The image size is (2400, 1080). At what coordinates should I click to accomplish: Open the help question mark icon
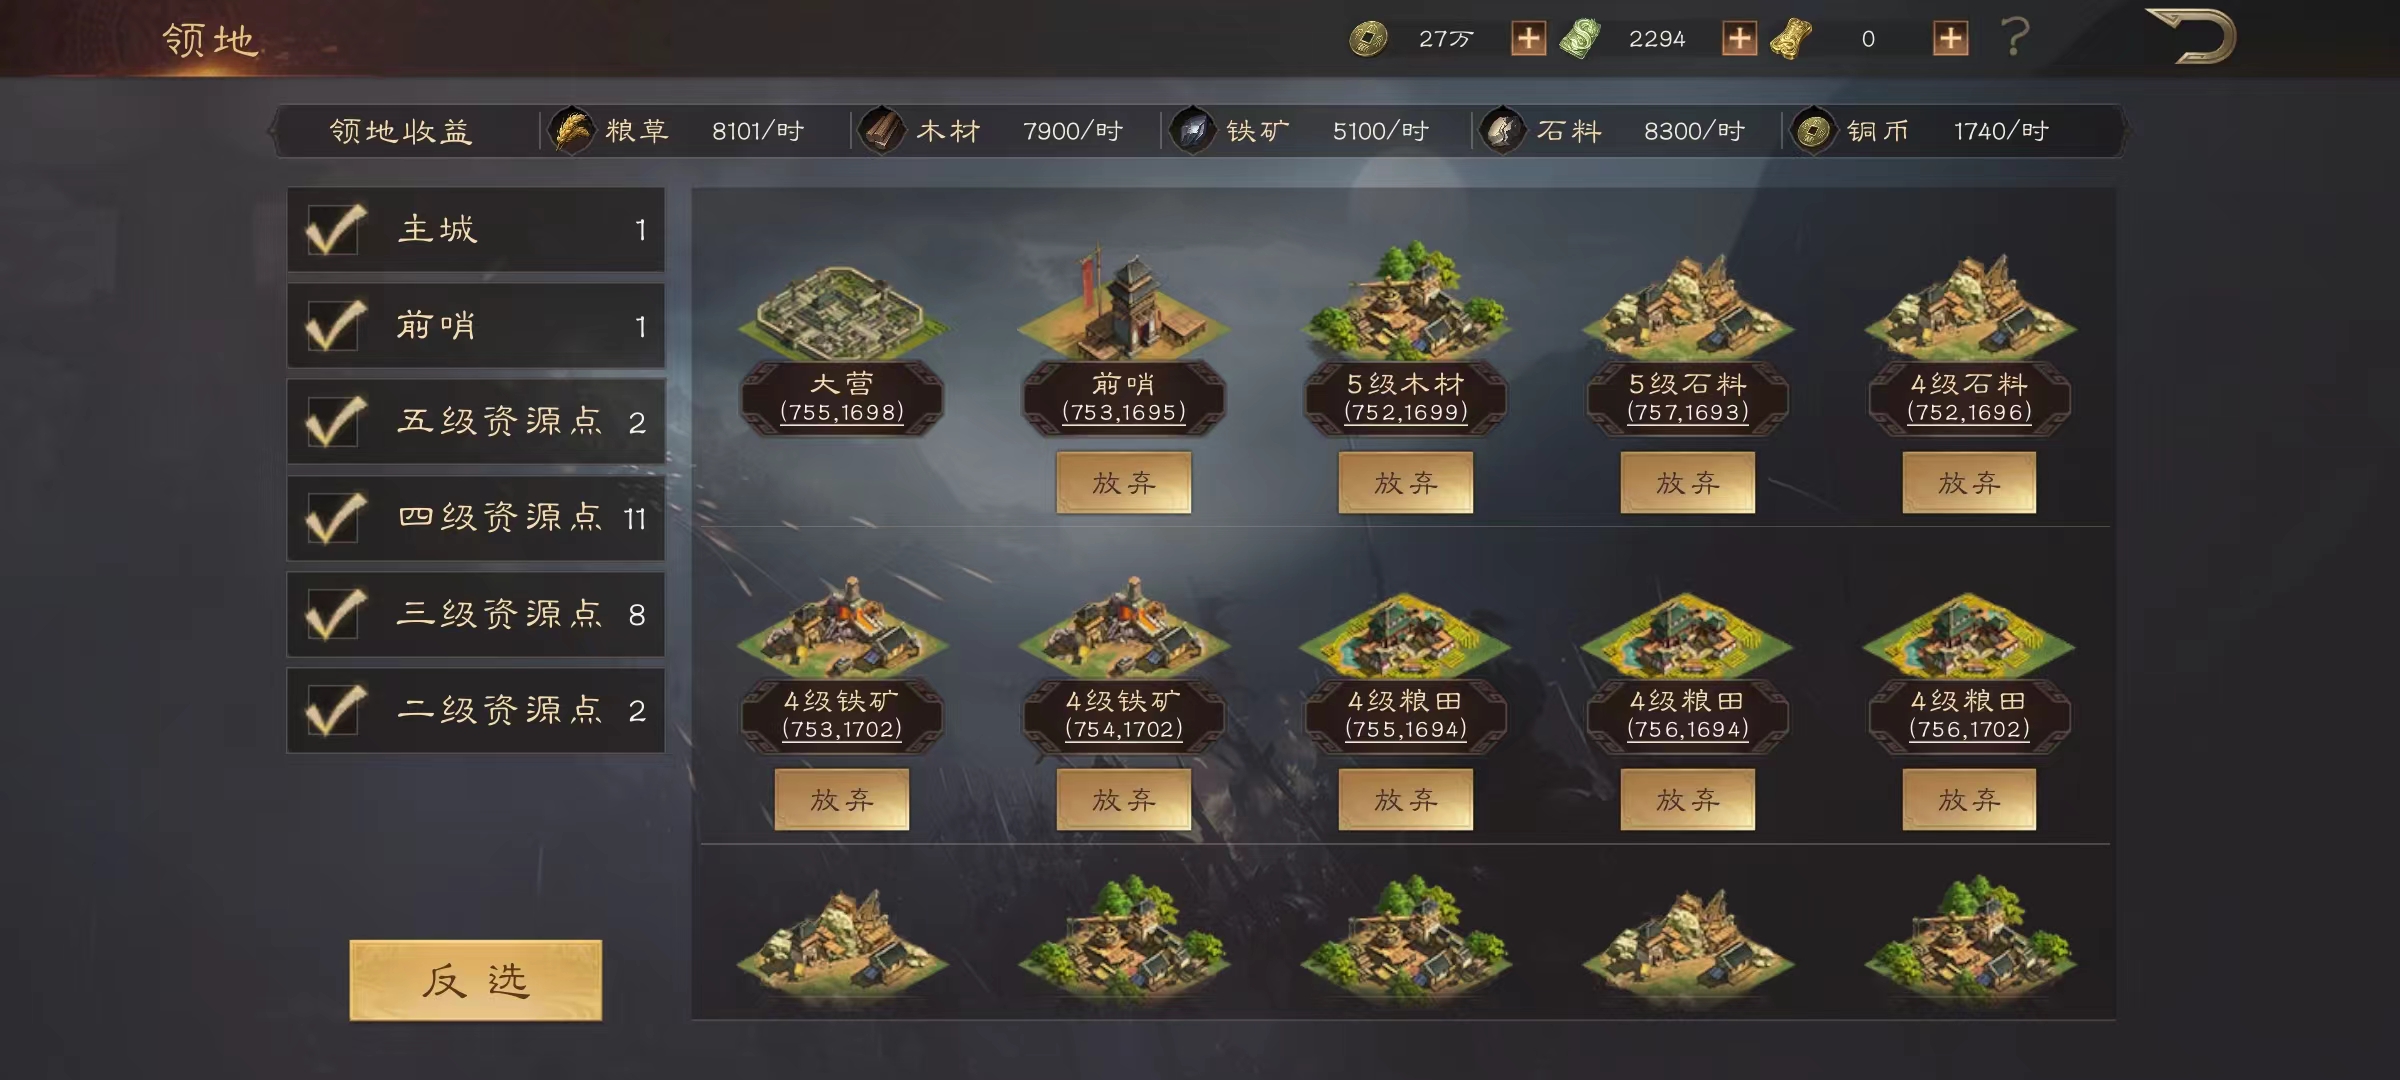[x=2015, y=38]
